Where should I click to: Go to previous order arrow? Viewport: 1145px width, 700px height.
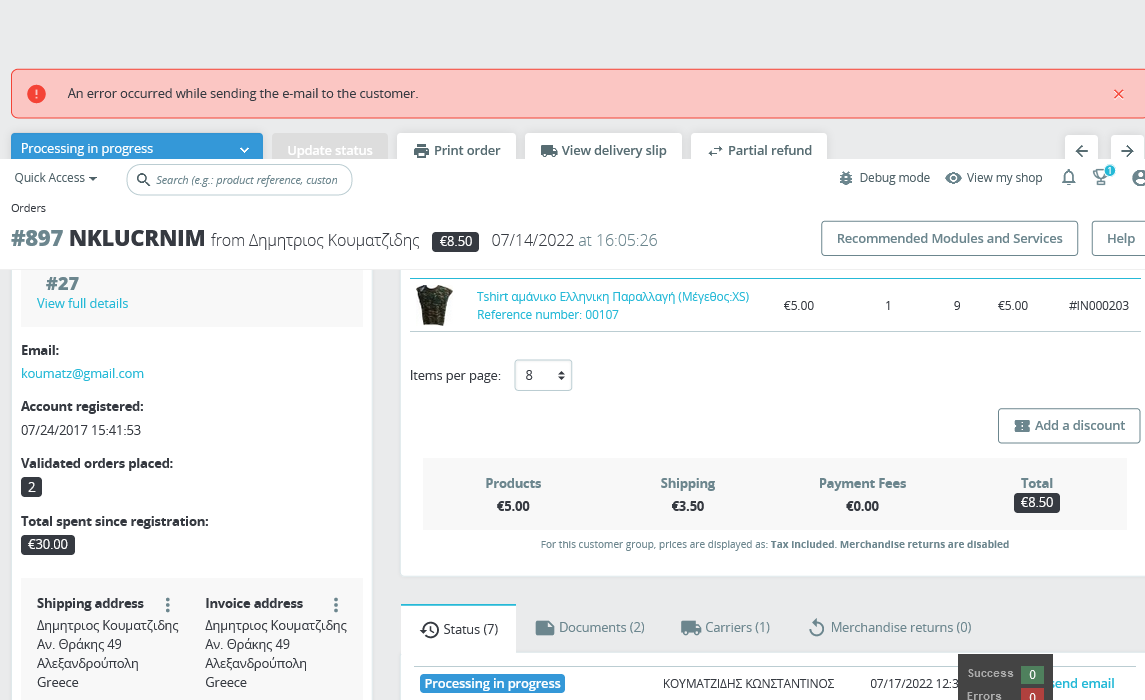click(x=1082, y=150)
